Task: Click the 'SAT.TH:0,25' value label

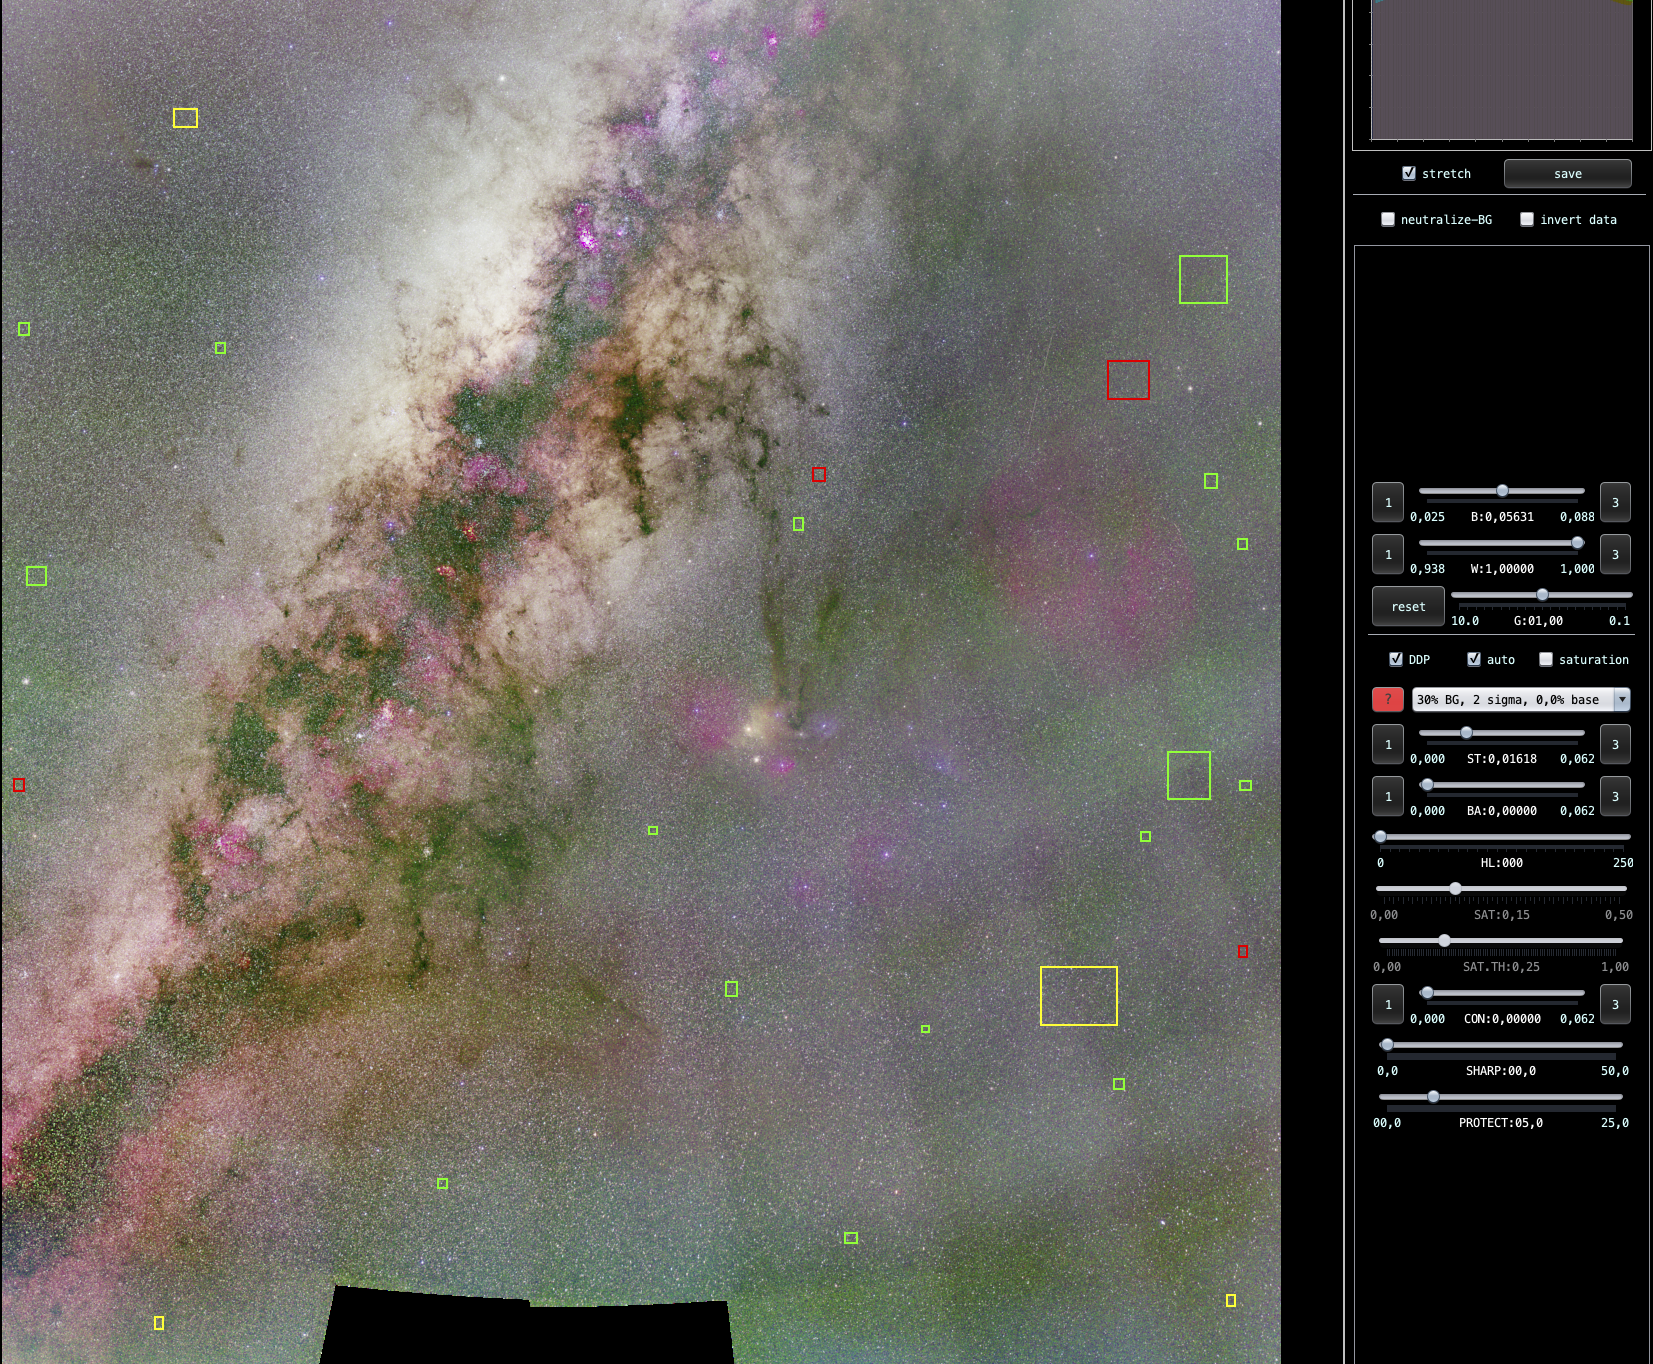Action: (1501, 967)
